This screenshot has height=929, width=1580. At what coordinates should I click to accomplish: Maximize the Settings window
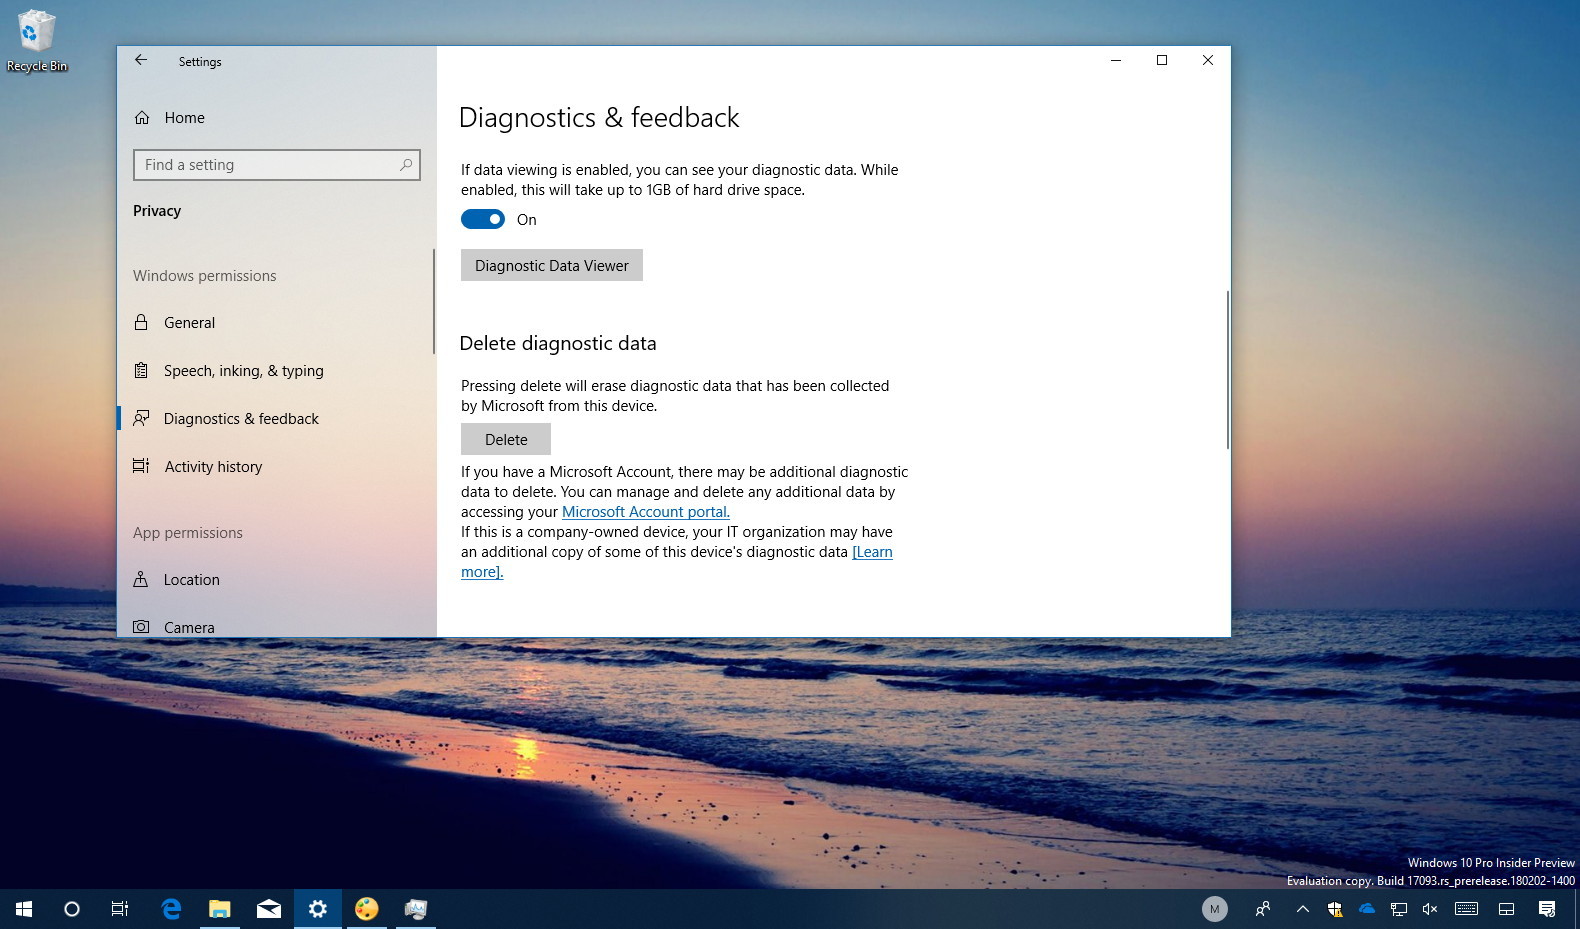click(x=1162, y=60)
